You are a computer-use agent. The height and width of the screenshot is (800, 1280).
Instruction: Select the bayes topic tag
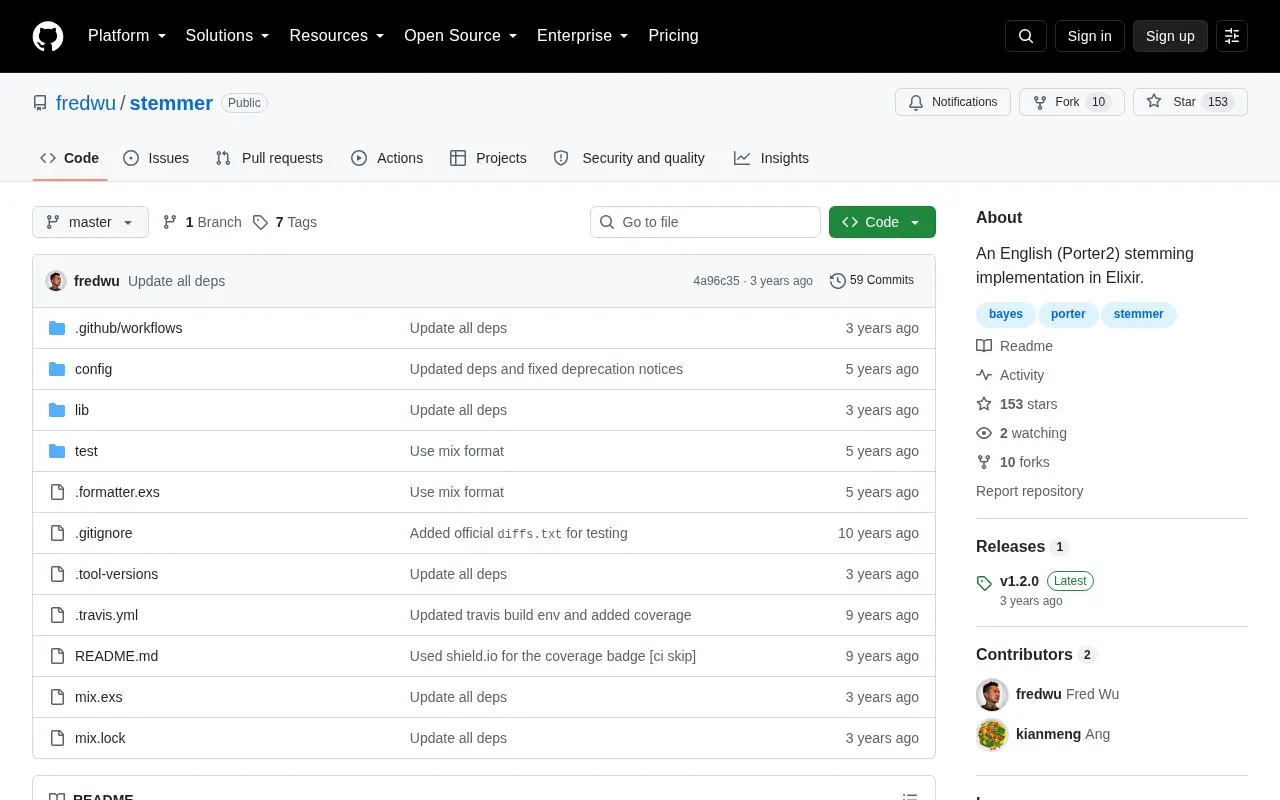pyautogui.click(x=1005, y=314)
